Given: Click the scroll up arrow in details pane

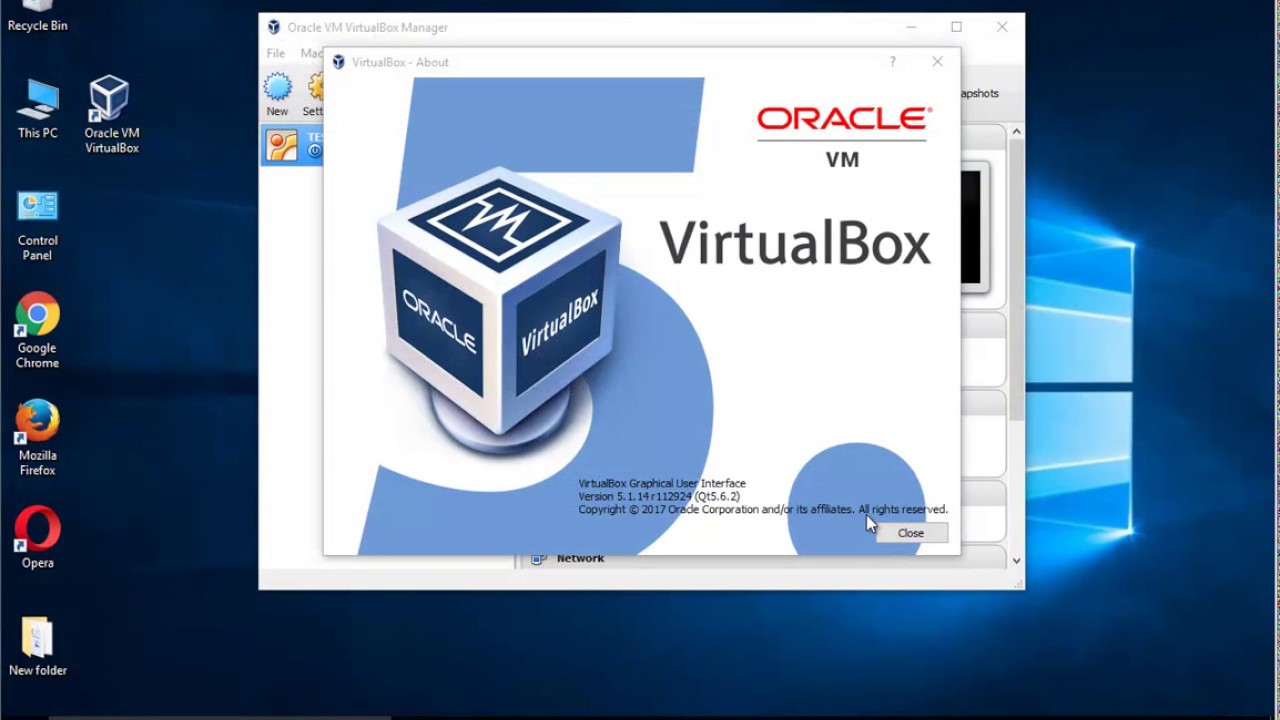Looking at the screenshot, I should pos(1016,132).
